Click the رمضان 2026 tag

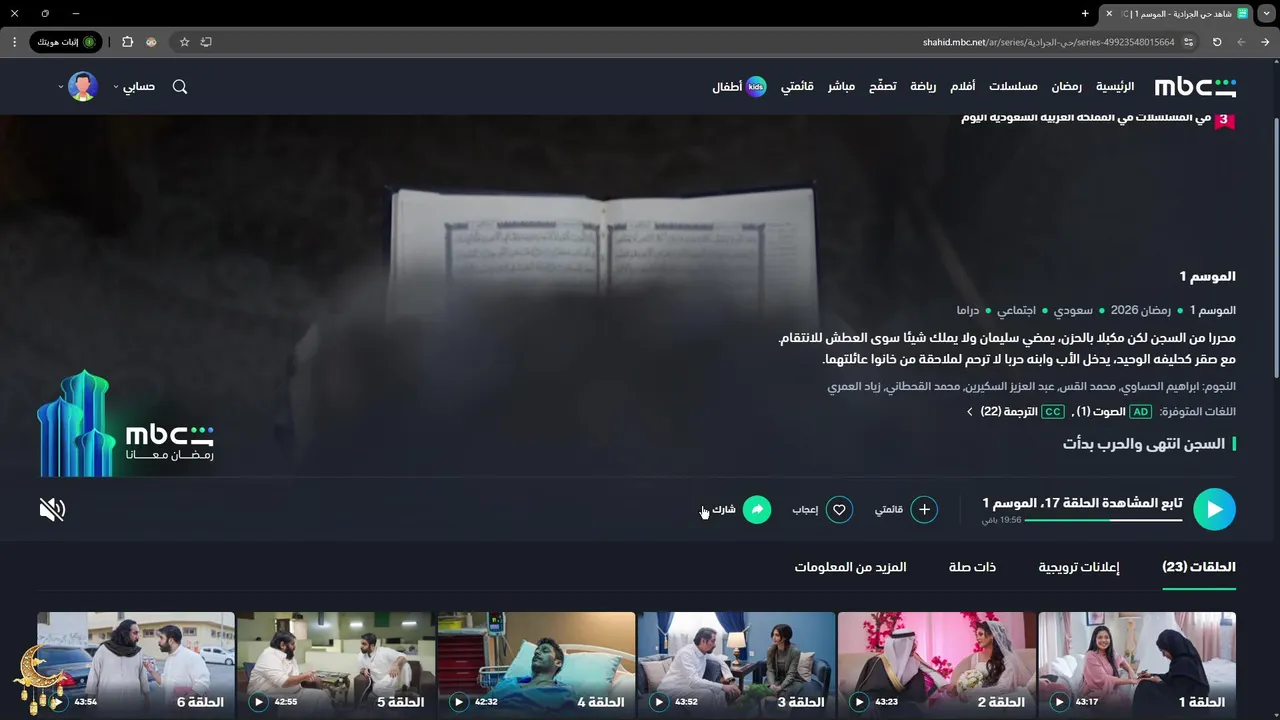1139,310
